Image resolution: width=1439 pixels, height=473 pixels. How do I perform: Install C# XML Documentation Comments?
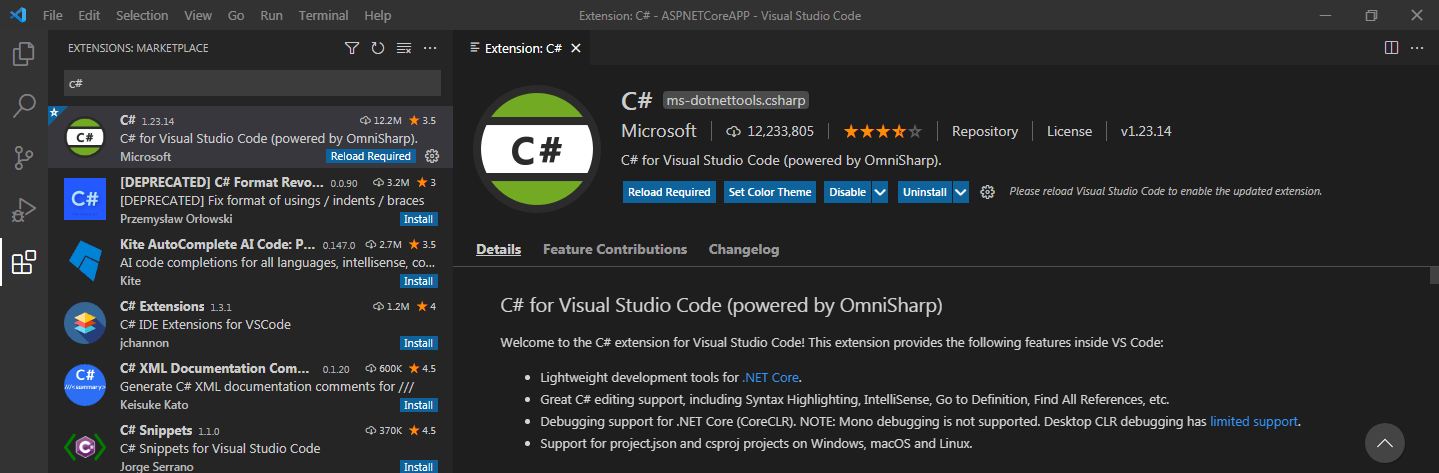[x=418, y=405]
